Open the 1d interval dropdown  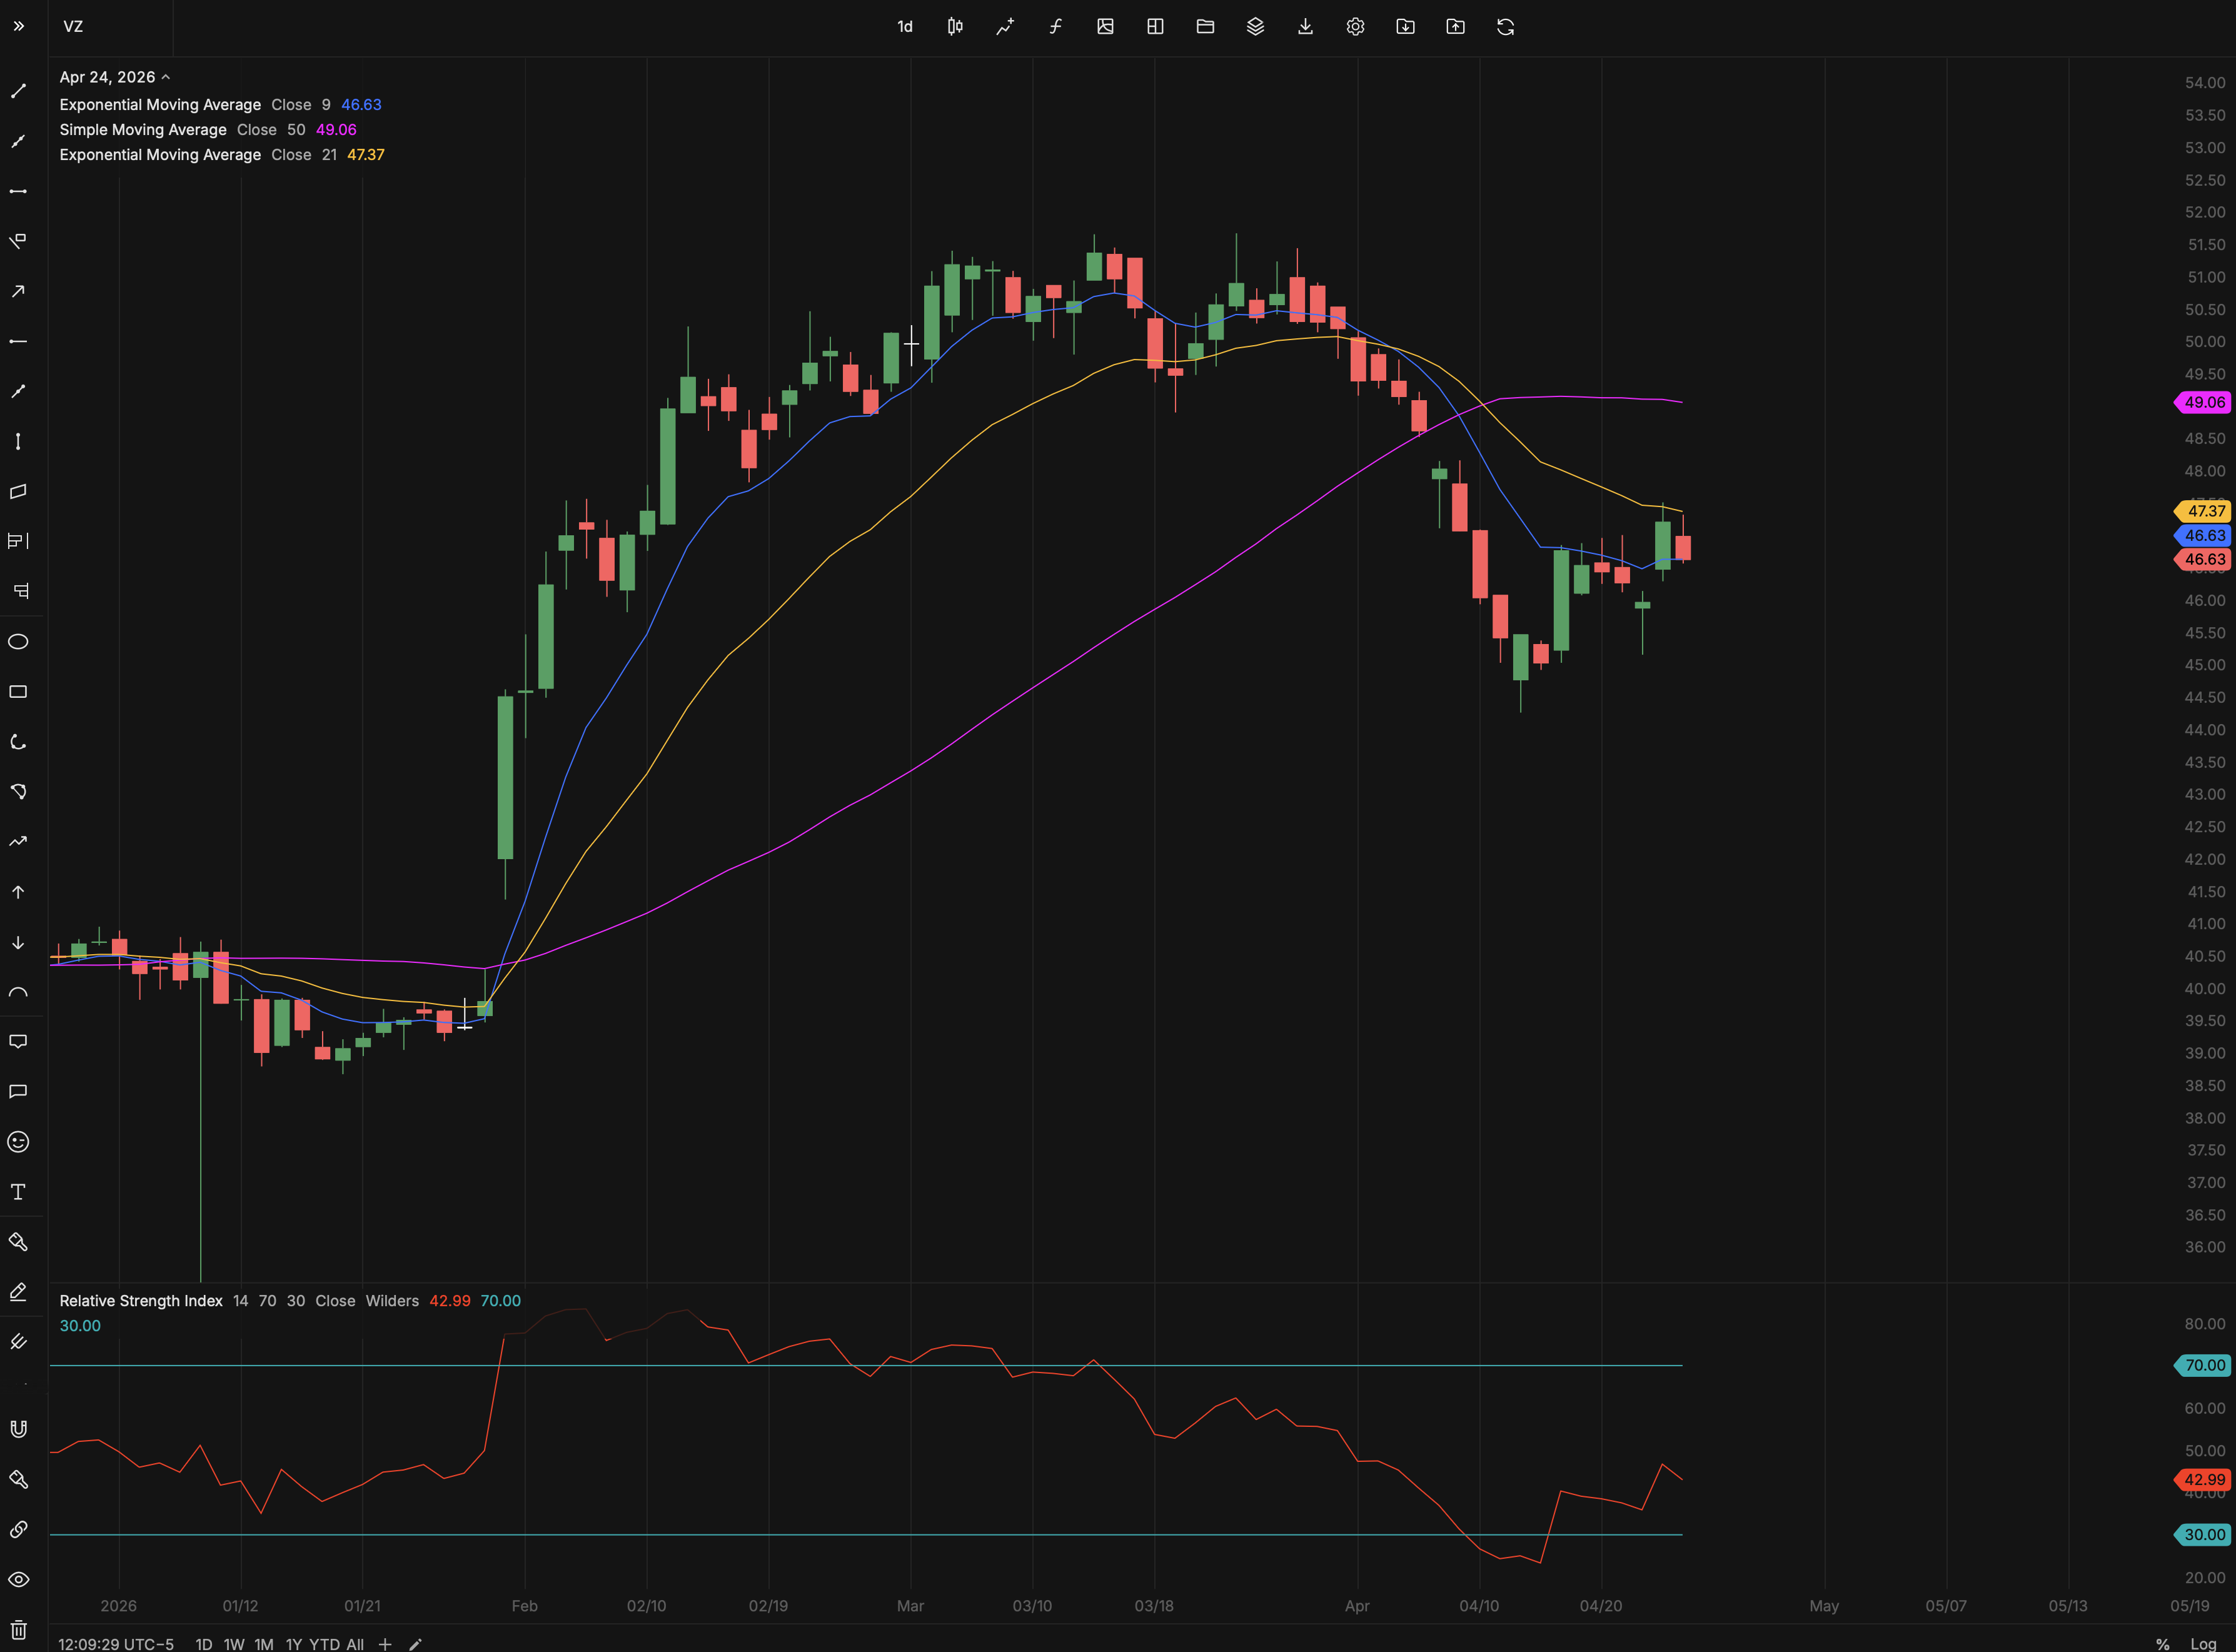pos(905,27)
